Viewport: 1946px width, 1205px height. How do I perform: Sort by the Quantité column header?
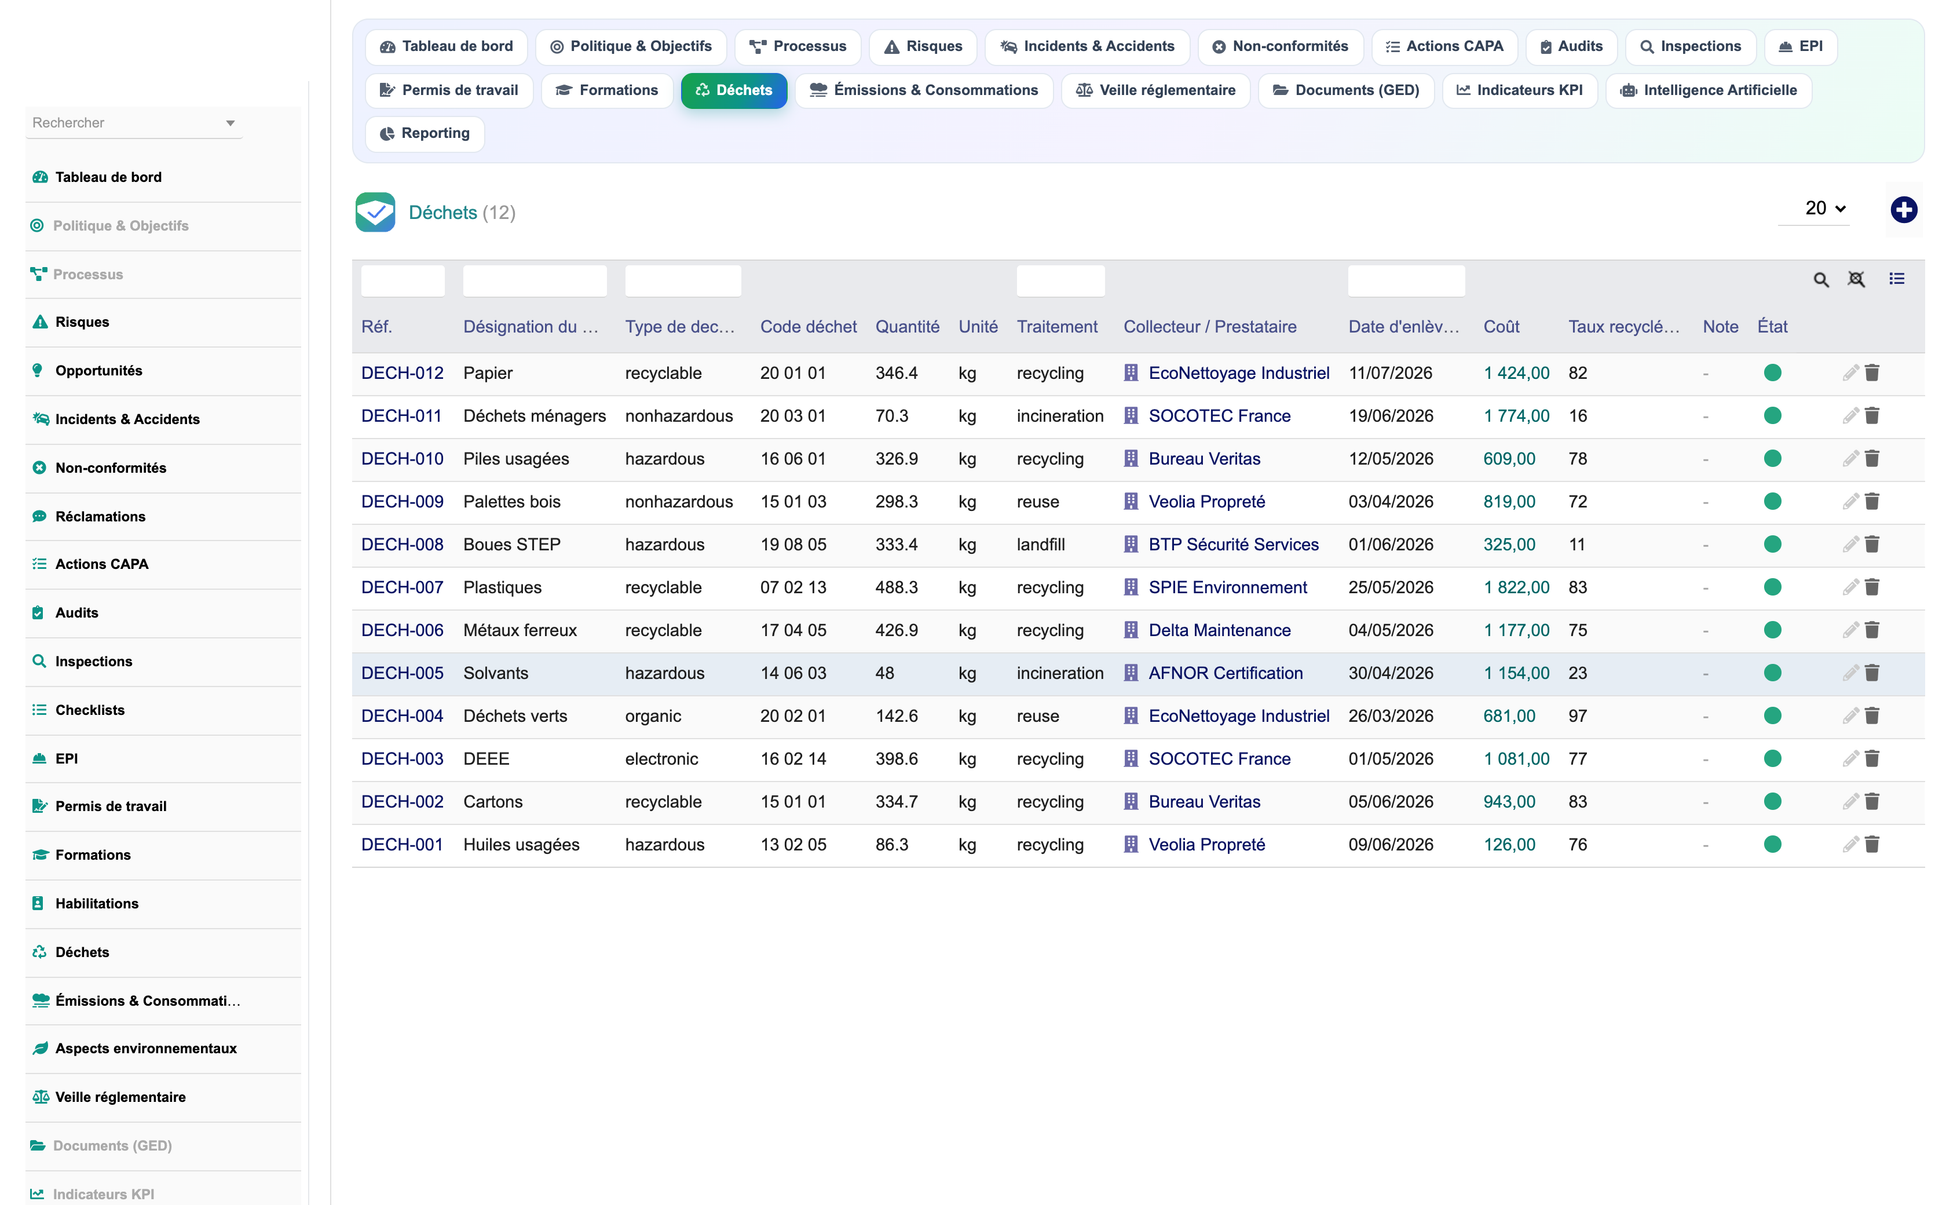point(907,327)
